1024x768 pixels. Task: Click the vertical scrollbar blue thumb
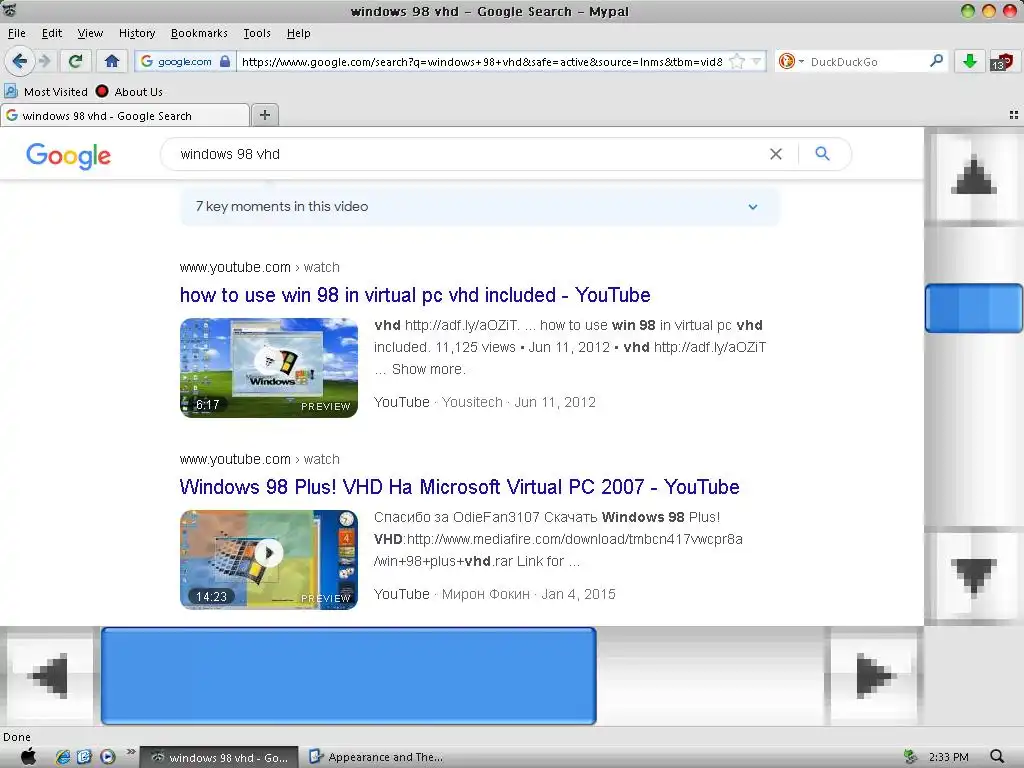point(974,308)
